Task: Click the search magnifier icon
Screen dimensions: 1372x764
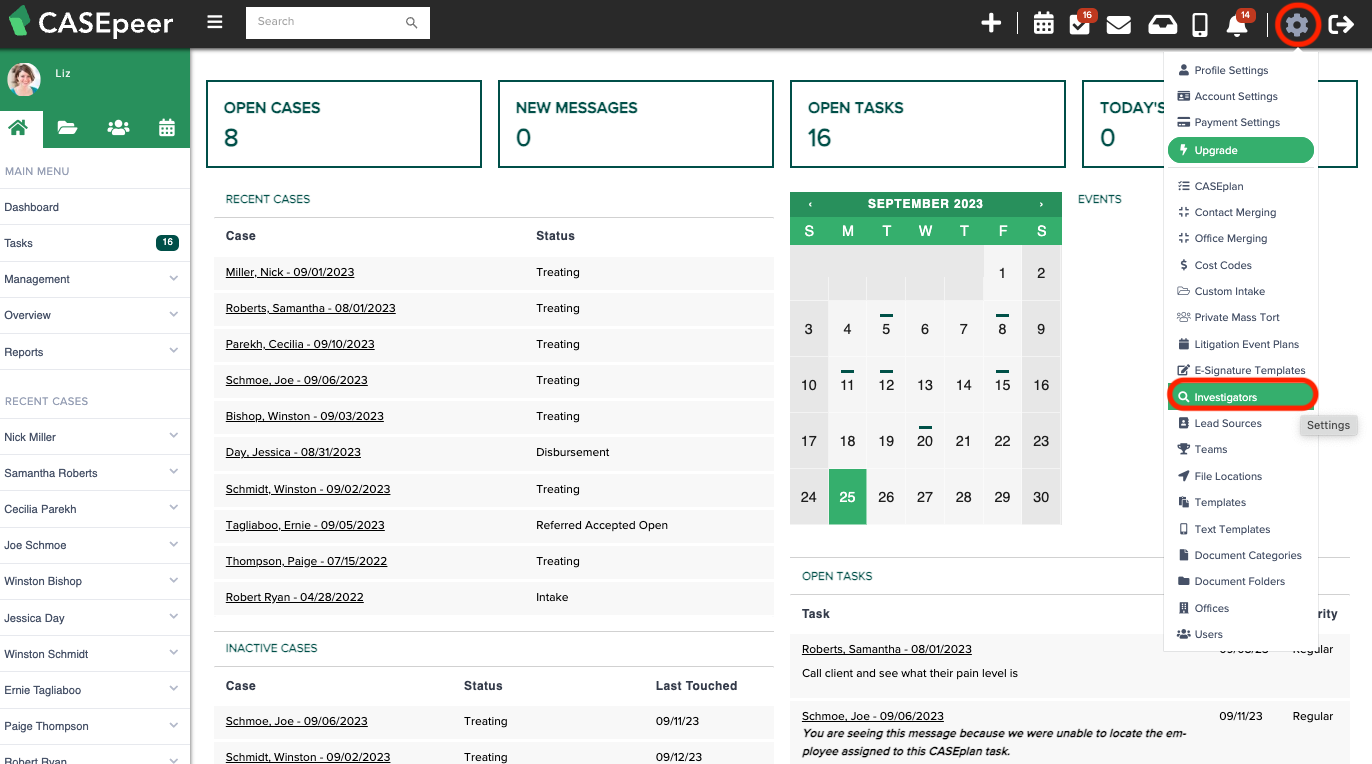Action: pyautogui.click(x=412, y=22)
